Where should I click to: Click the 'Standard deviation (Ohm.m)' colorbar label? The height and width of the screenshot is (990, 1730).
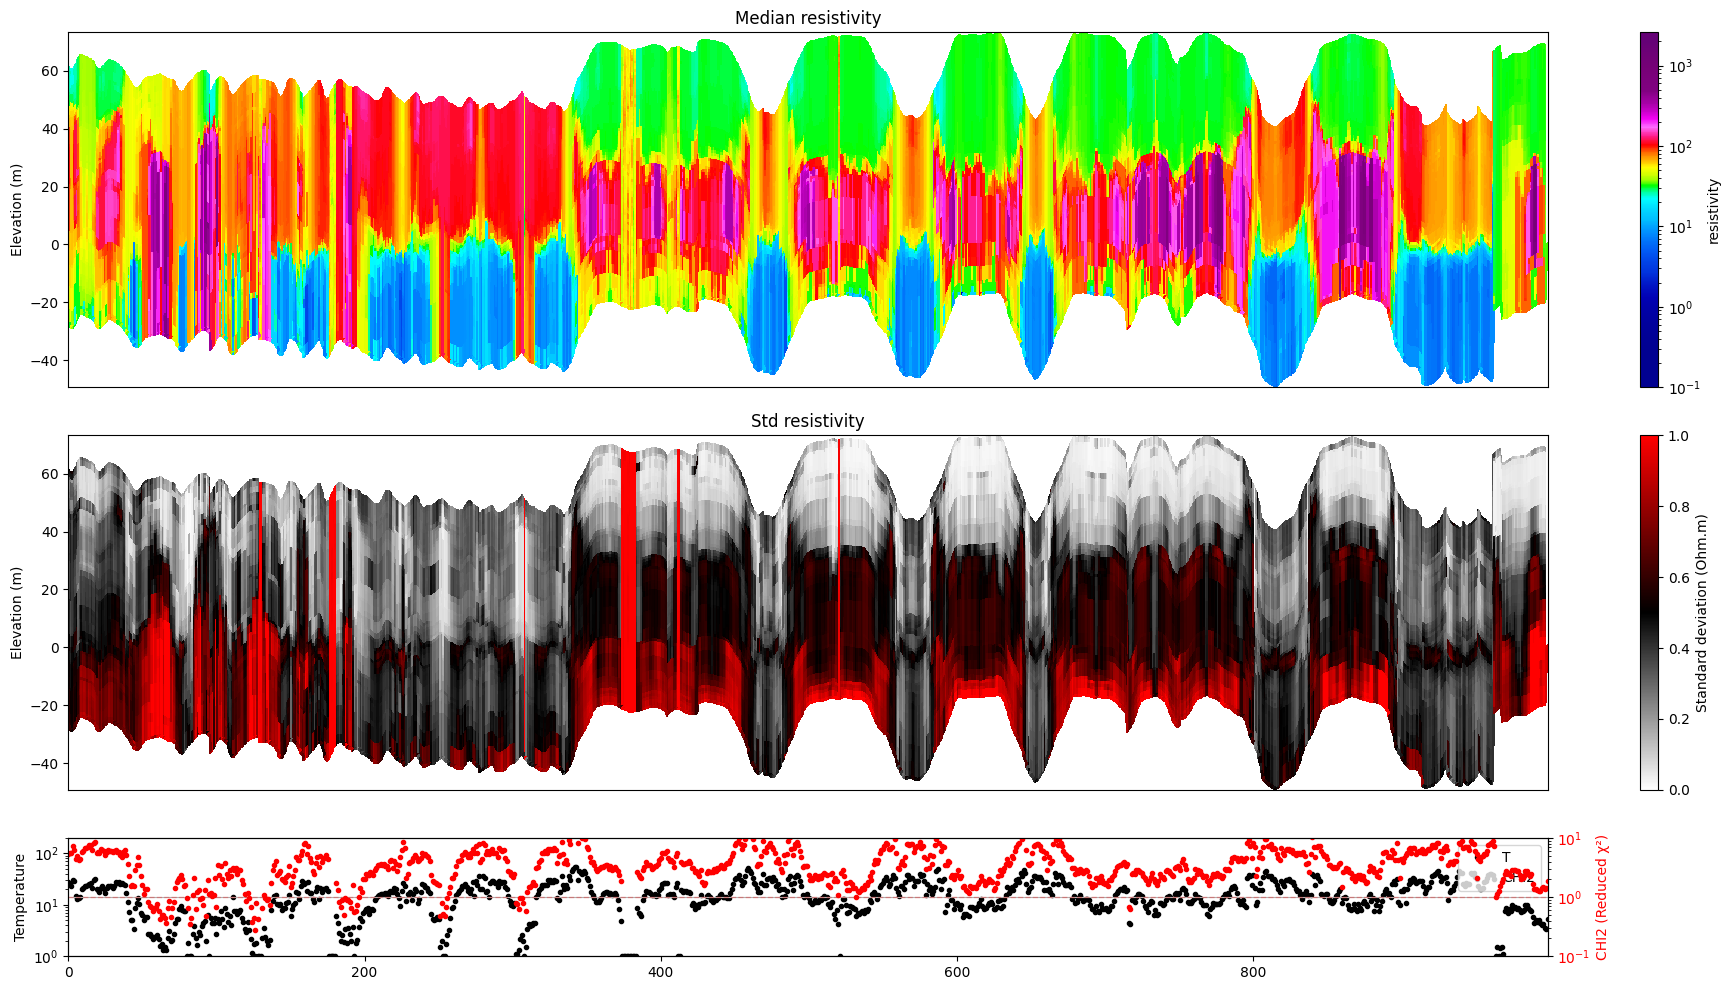pos(1701,612)
